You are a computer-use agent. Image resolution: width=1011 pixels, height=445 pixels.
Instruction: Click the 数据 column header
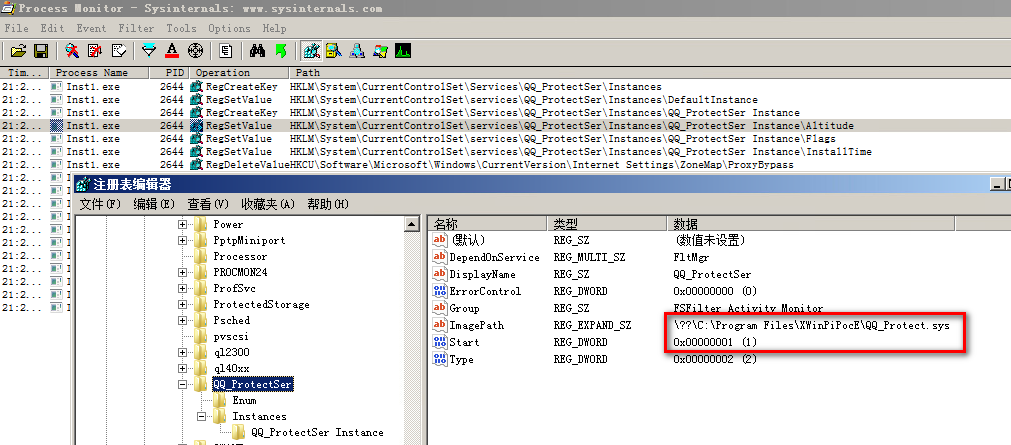pyautogui.click(x=811, y=224)
